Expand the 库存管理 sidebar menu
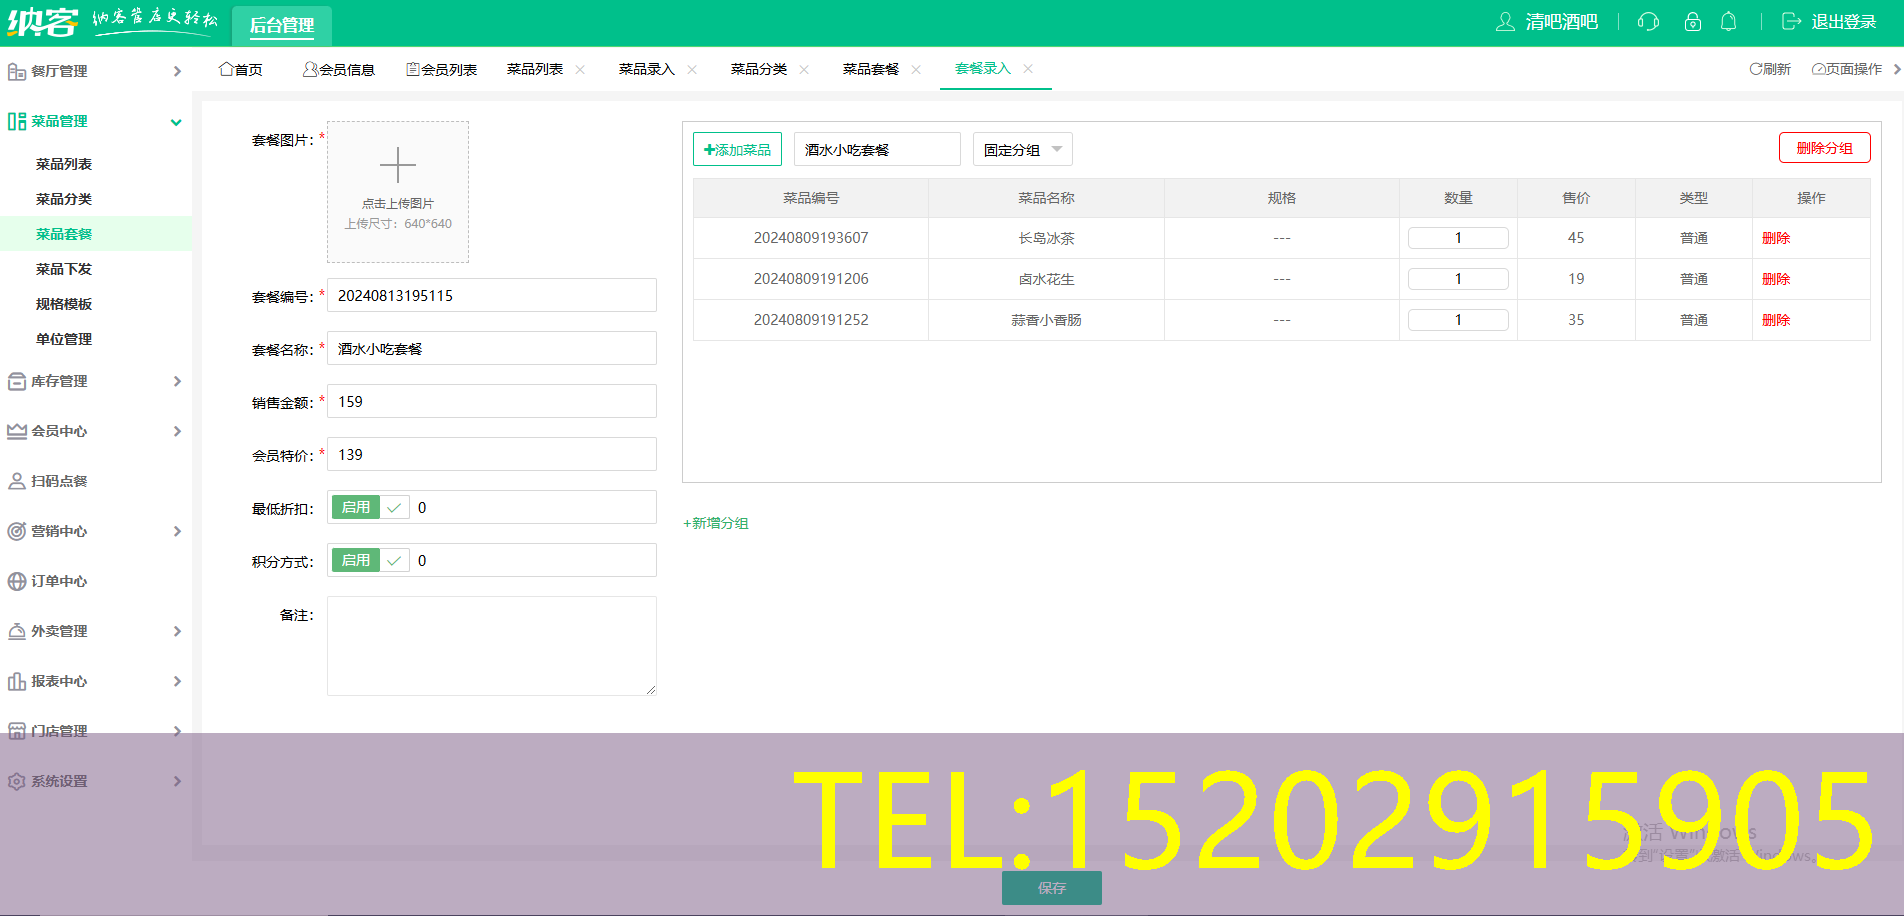The width and height of the screenshot is (1904, 916). tap(95, 381)
